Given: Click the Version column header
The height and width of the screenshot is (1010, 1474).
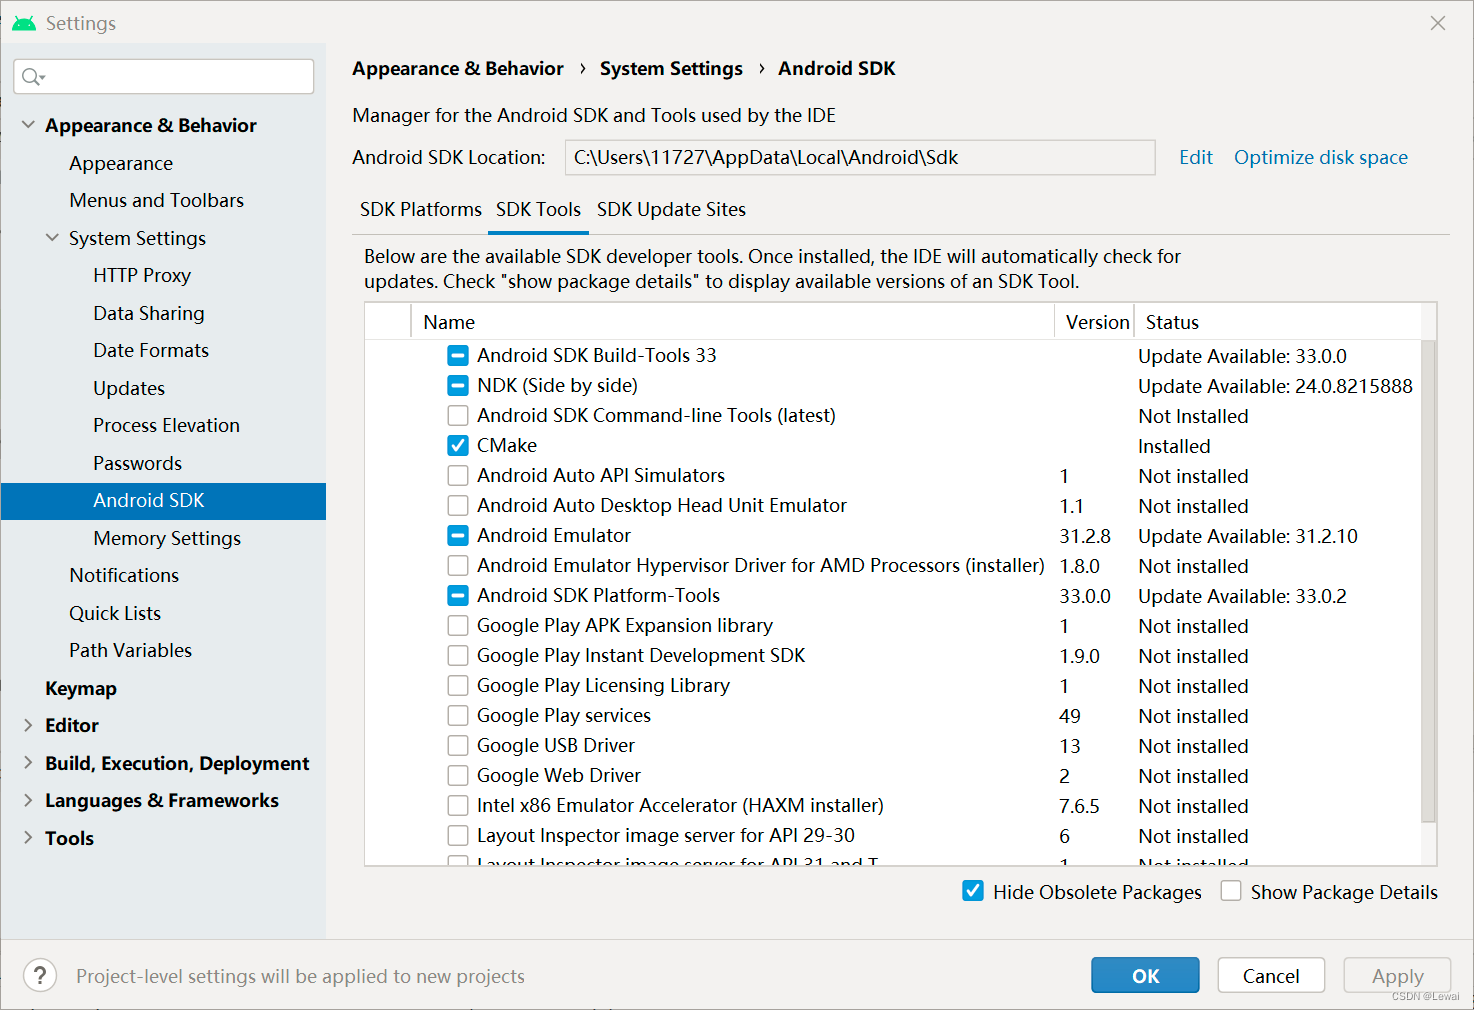Looking at the screenshot, I should (1095, 322).
